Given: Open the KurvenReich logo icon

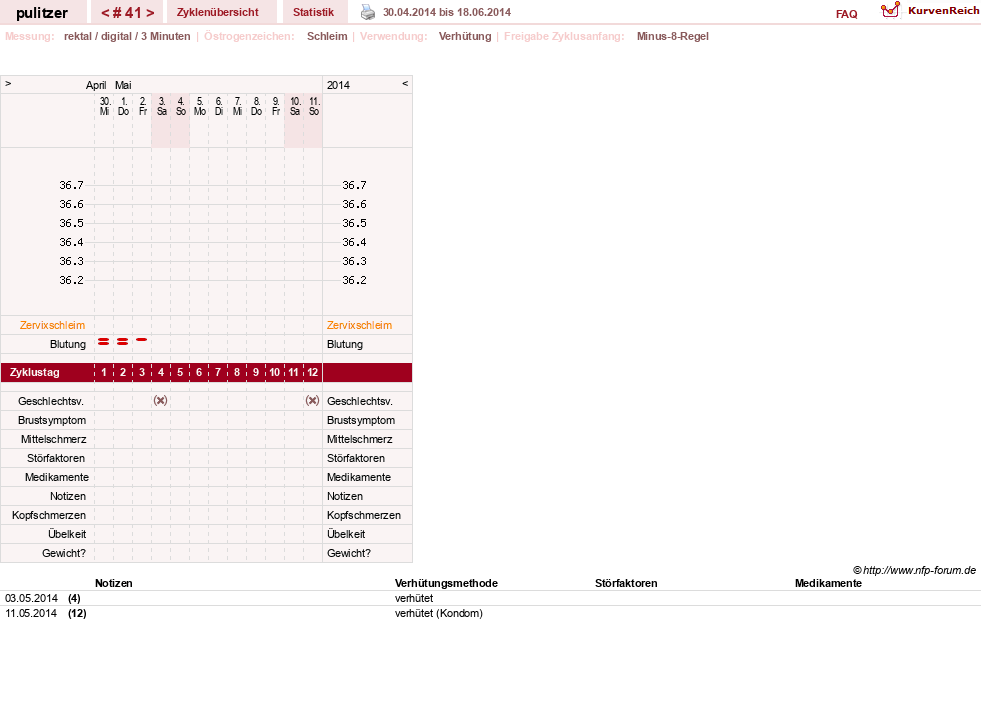Looking at the screenshot, I should point(890,10).
